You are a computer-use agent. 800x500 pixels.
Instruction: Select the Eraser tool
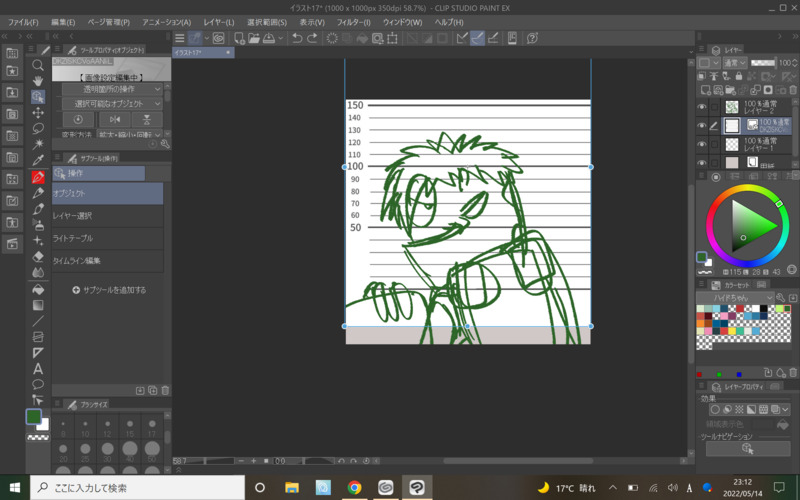tap(38, 256)
